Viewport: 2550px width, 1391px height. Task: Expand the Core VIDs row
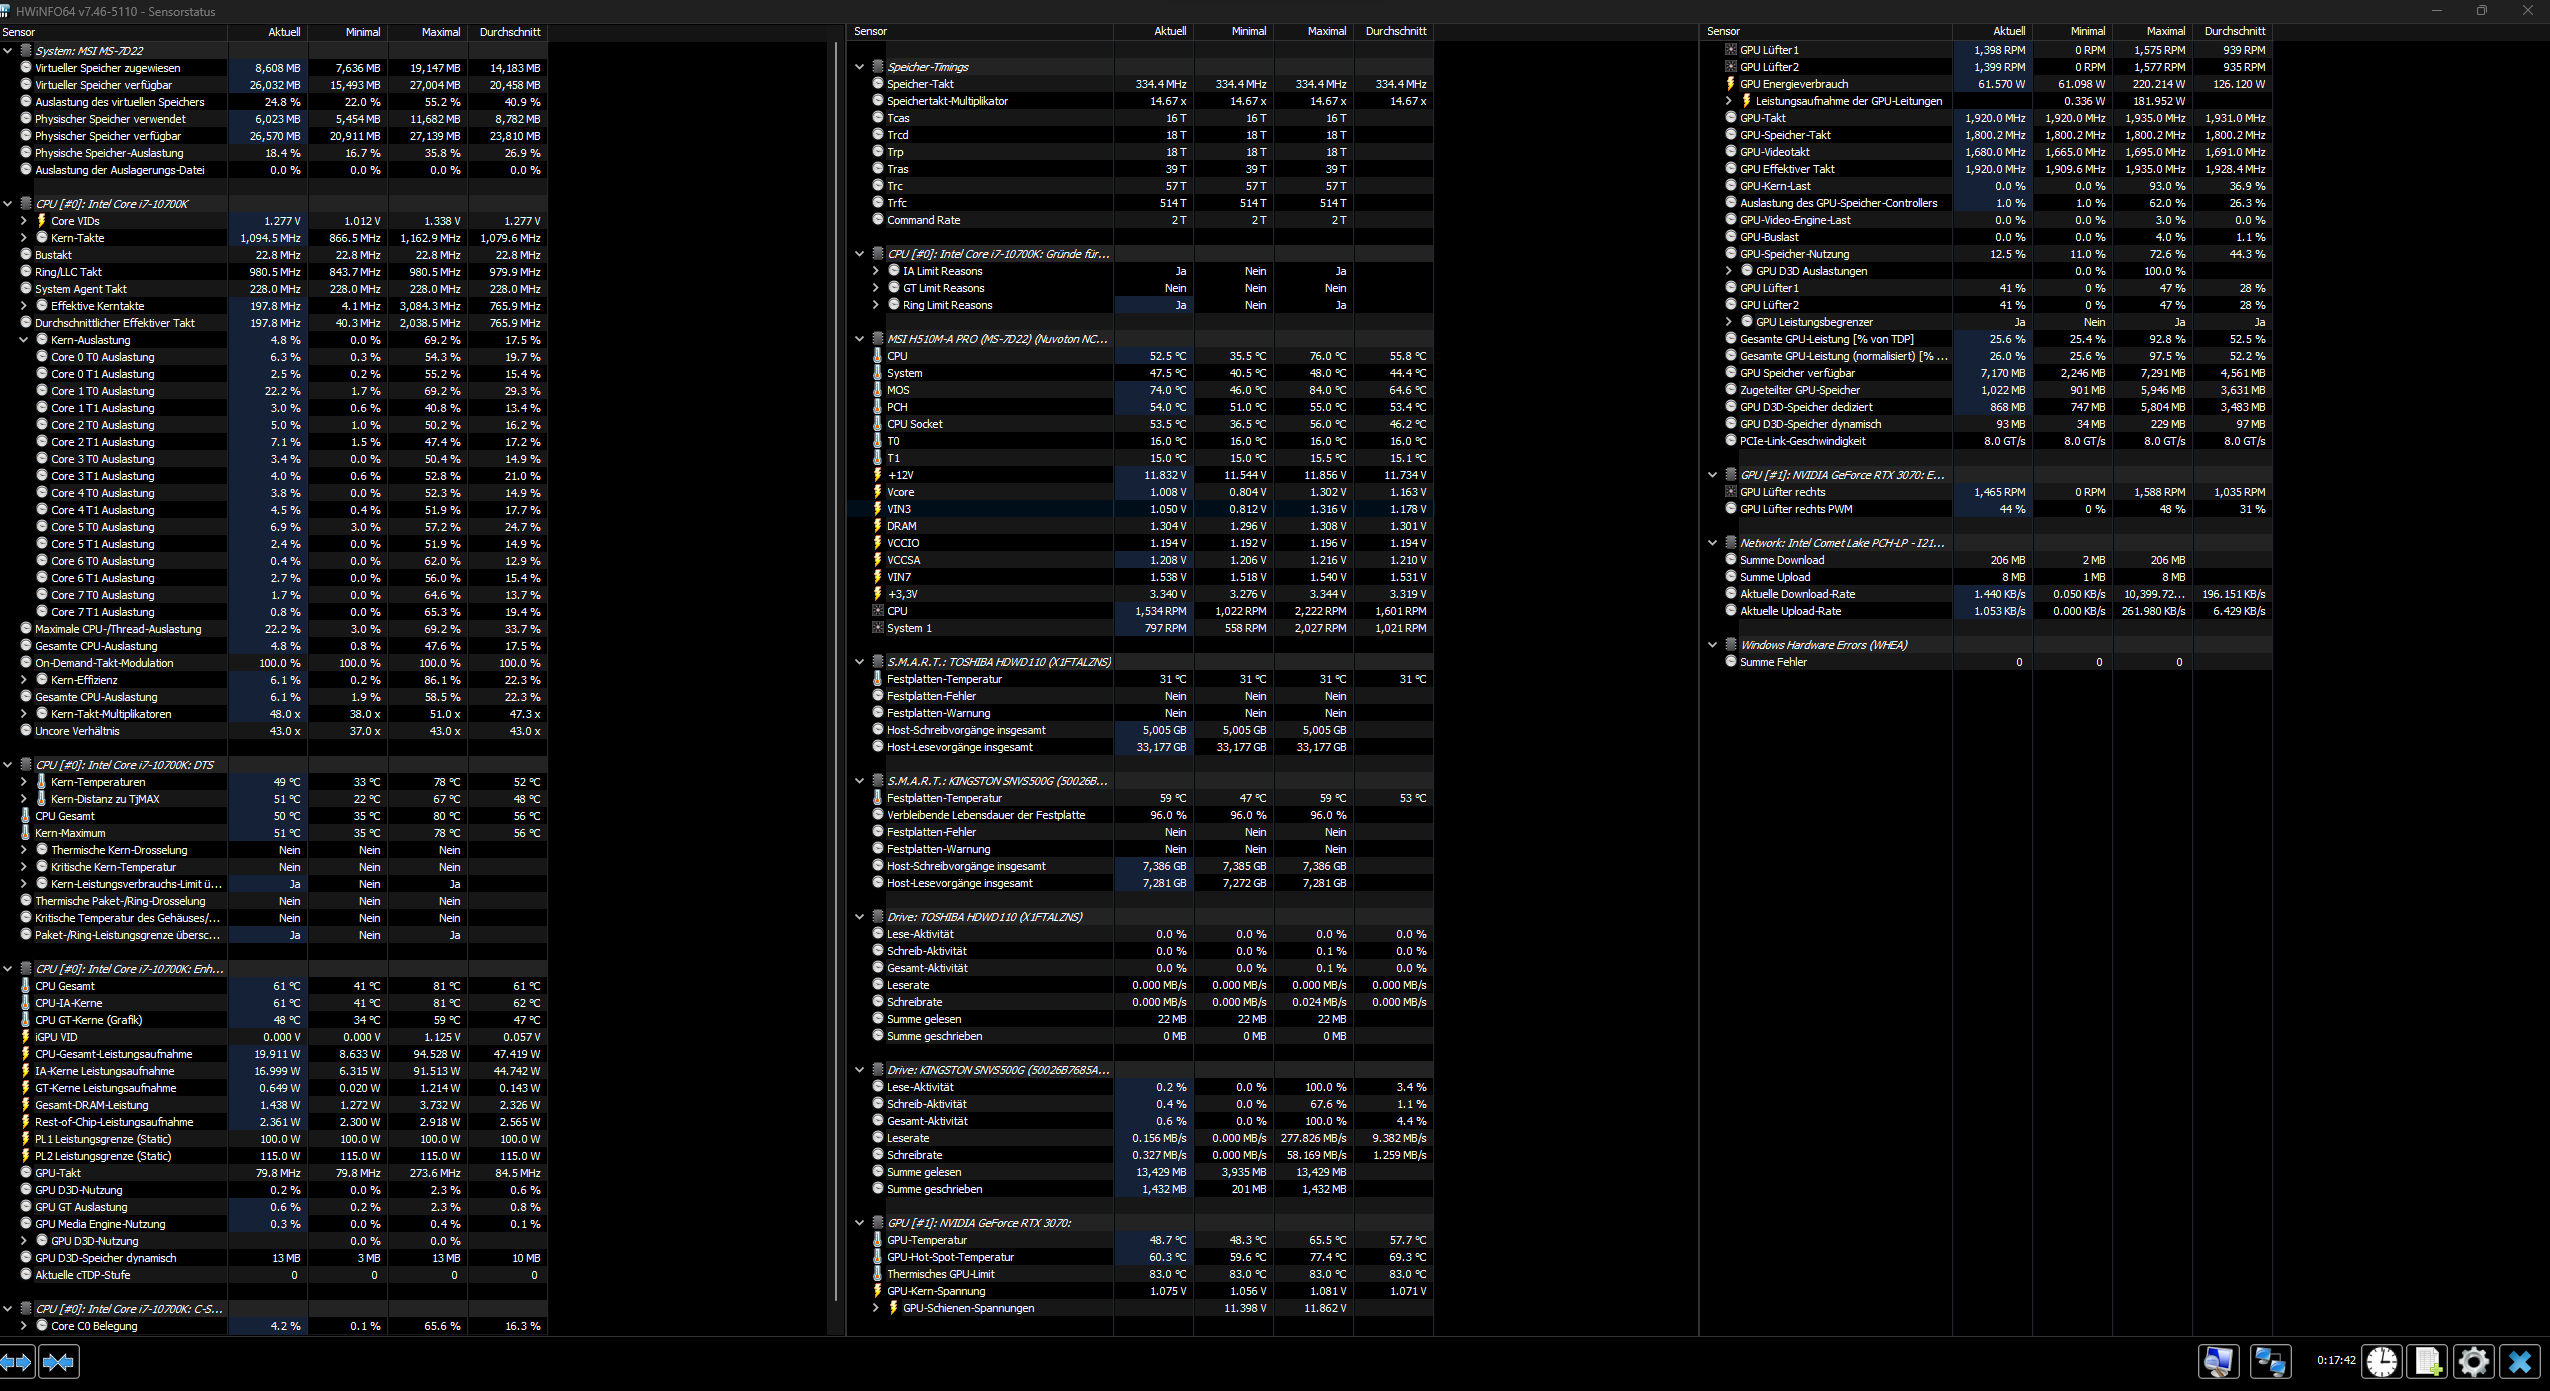pos(24,221)
